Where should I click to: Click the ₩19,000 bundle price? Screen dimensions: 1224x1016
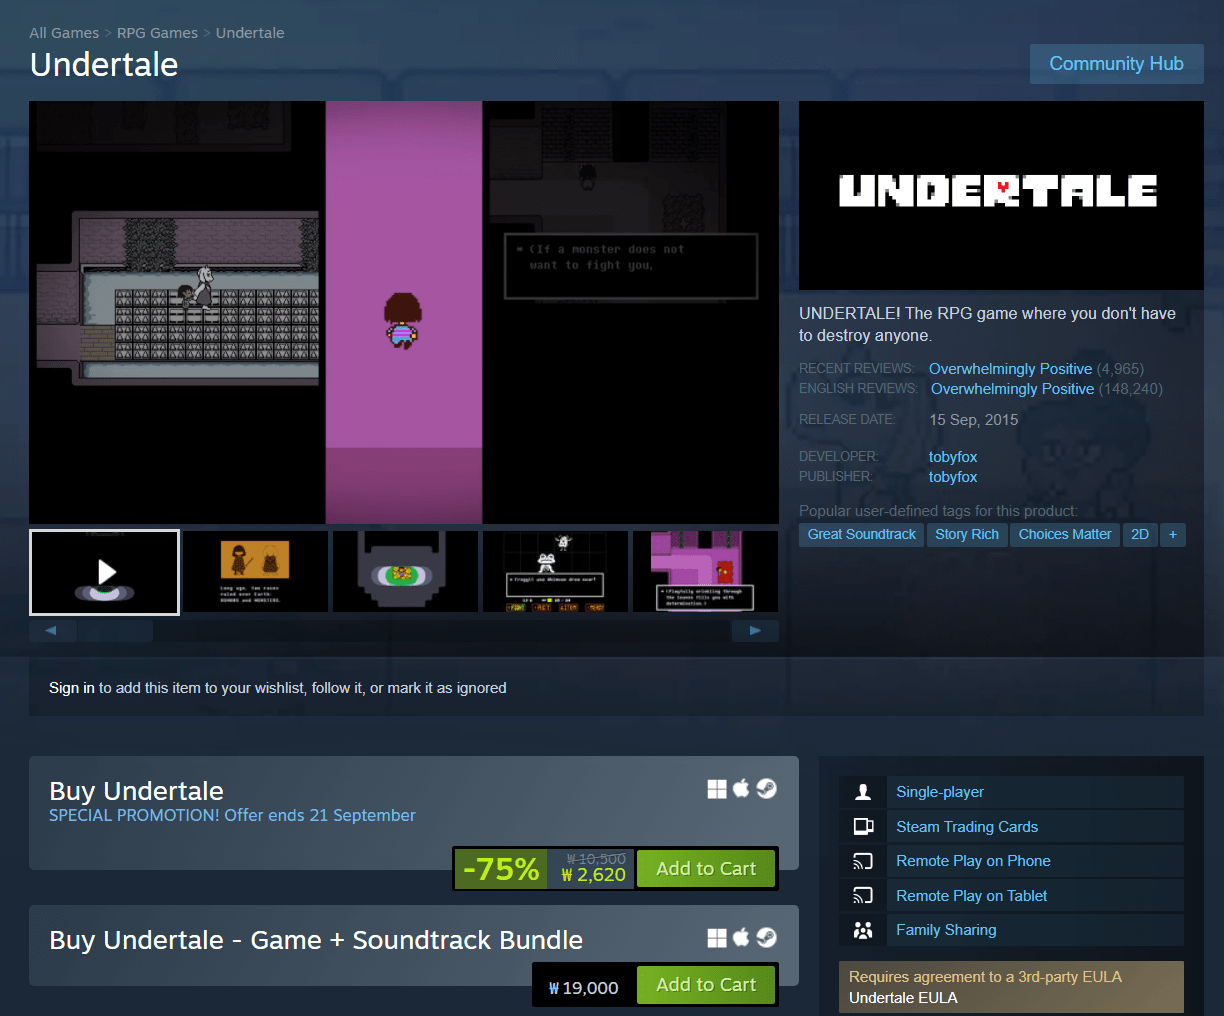point(584,988)
